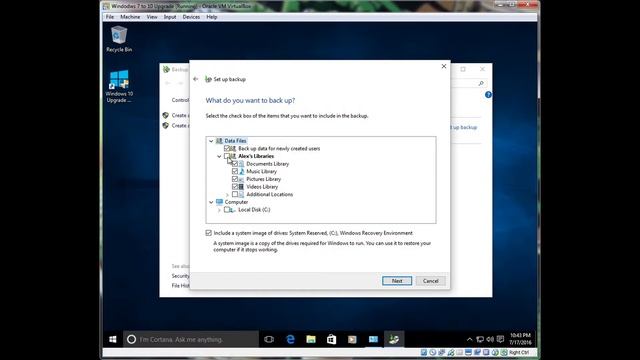Open the Store from the taskbar
The image size is (640, 360).
[x=331, y=339]
